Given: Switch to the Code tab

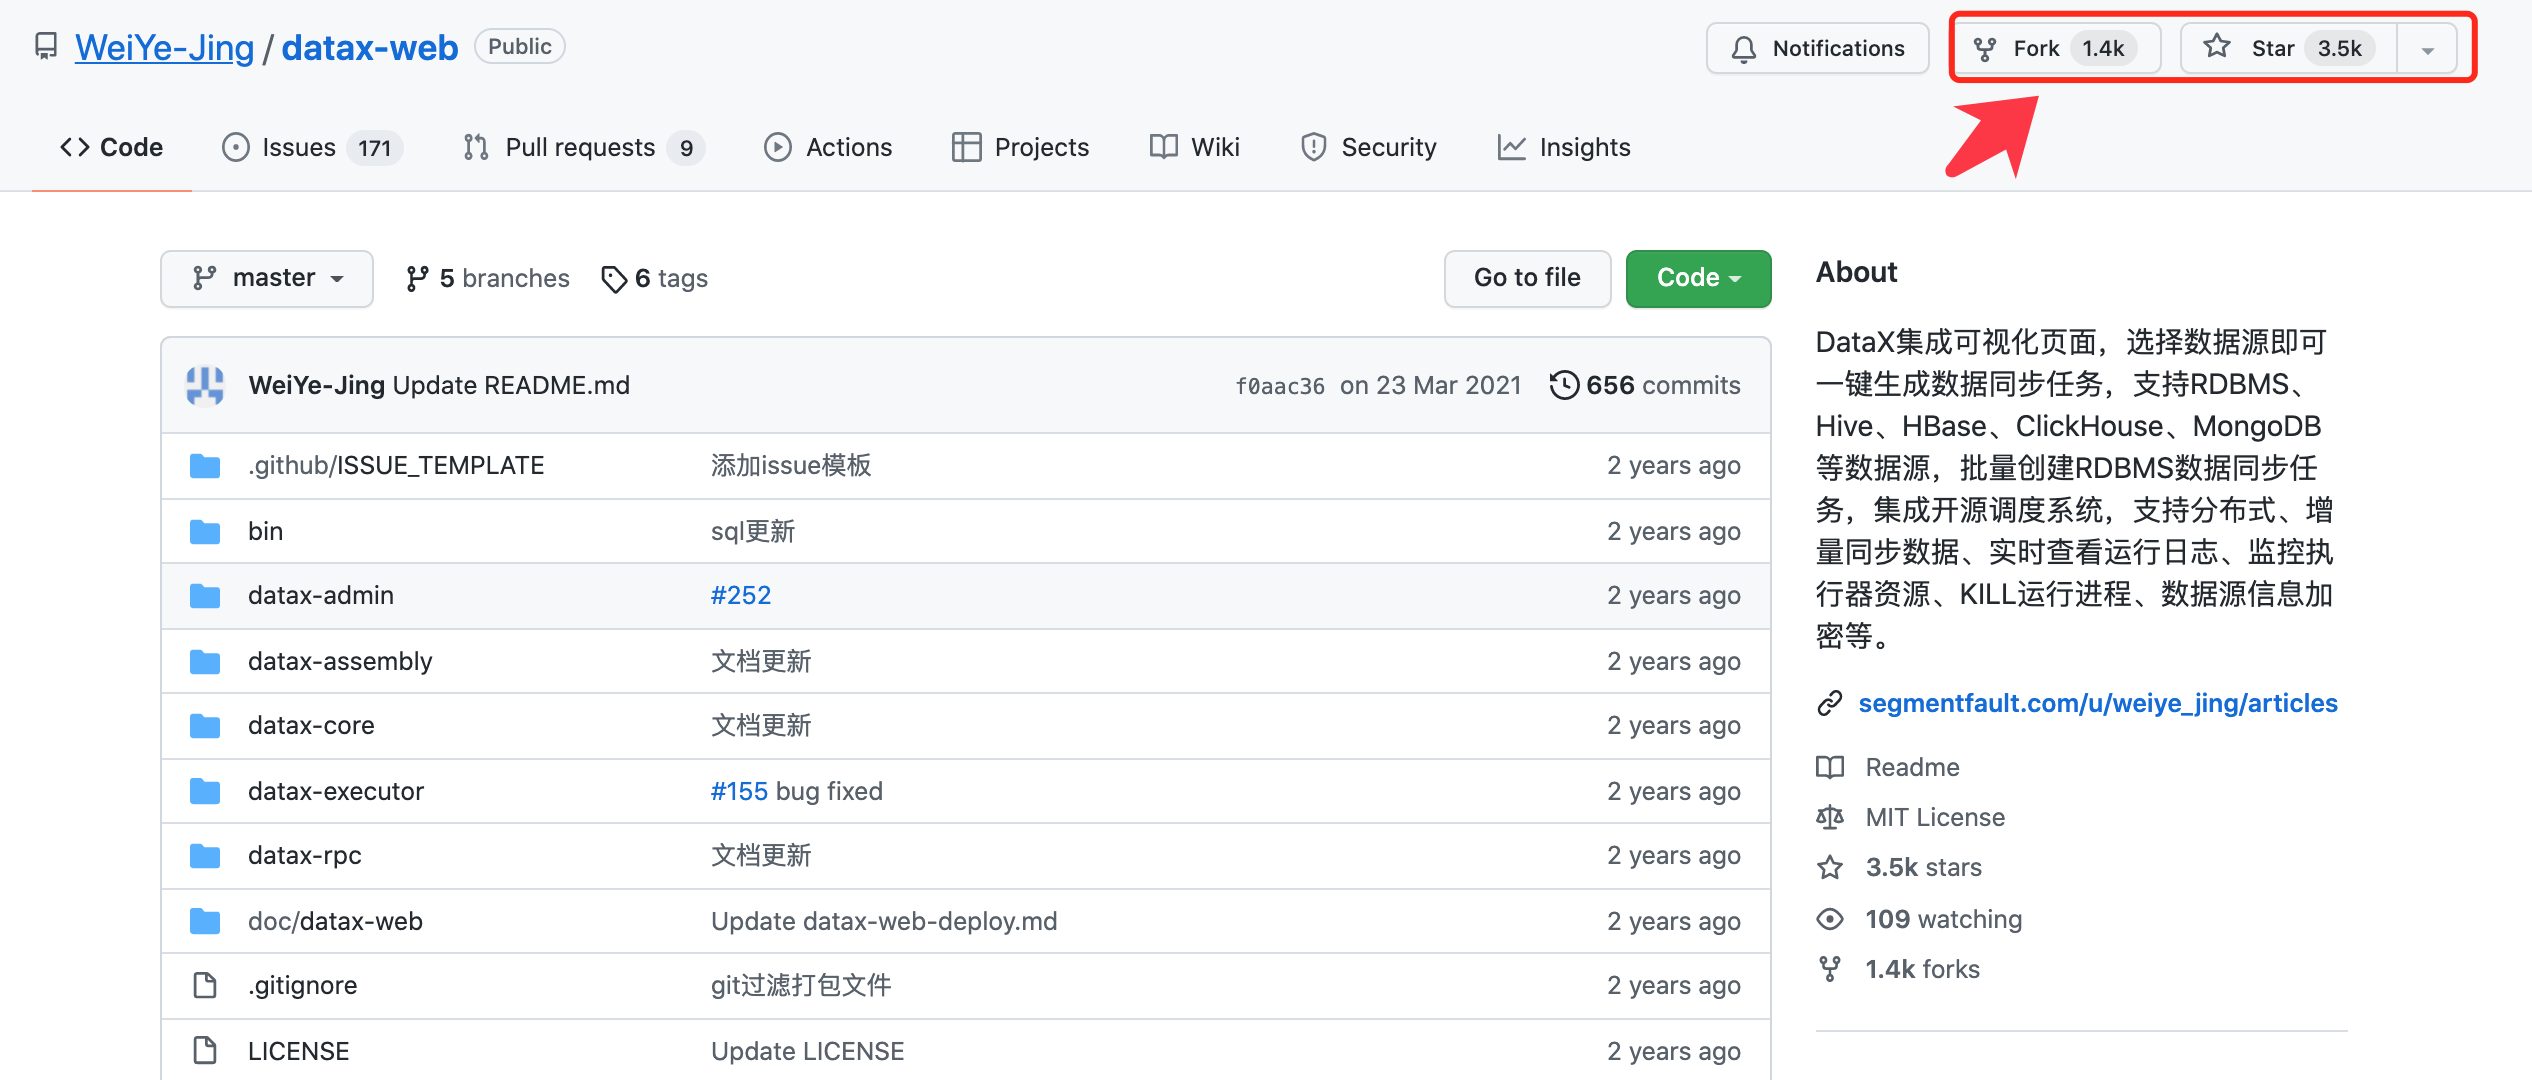Looking at the screenshot, I should pos(111,147).
